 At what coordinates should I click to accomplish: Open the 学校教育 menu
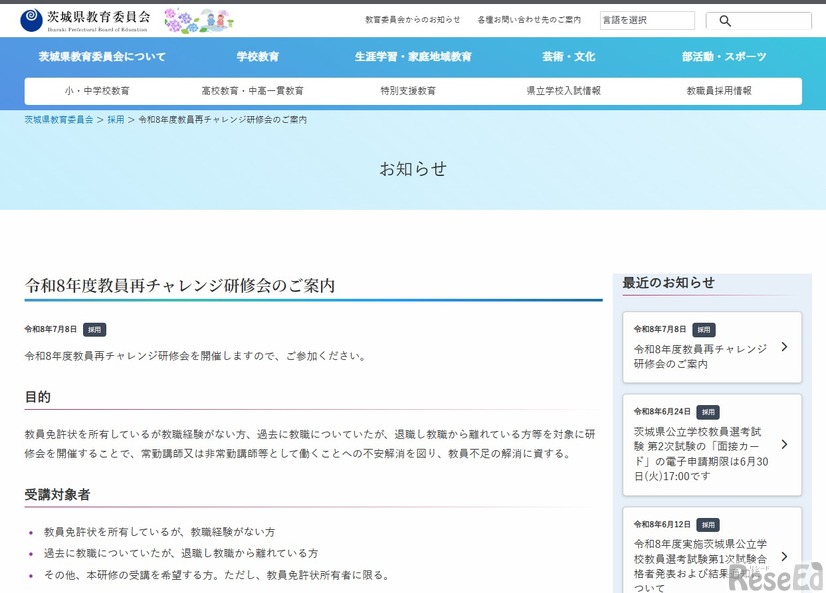pos(258,56)
